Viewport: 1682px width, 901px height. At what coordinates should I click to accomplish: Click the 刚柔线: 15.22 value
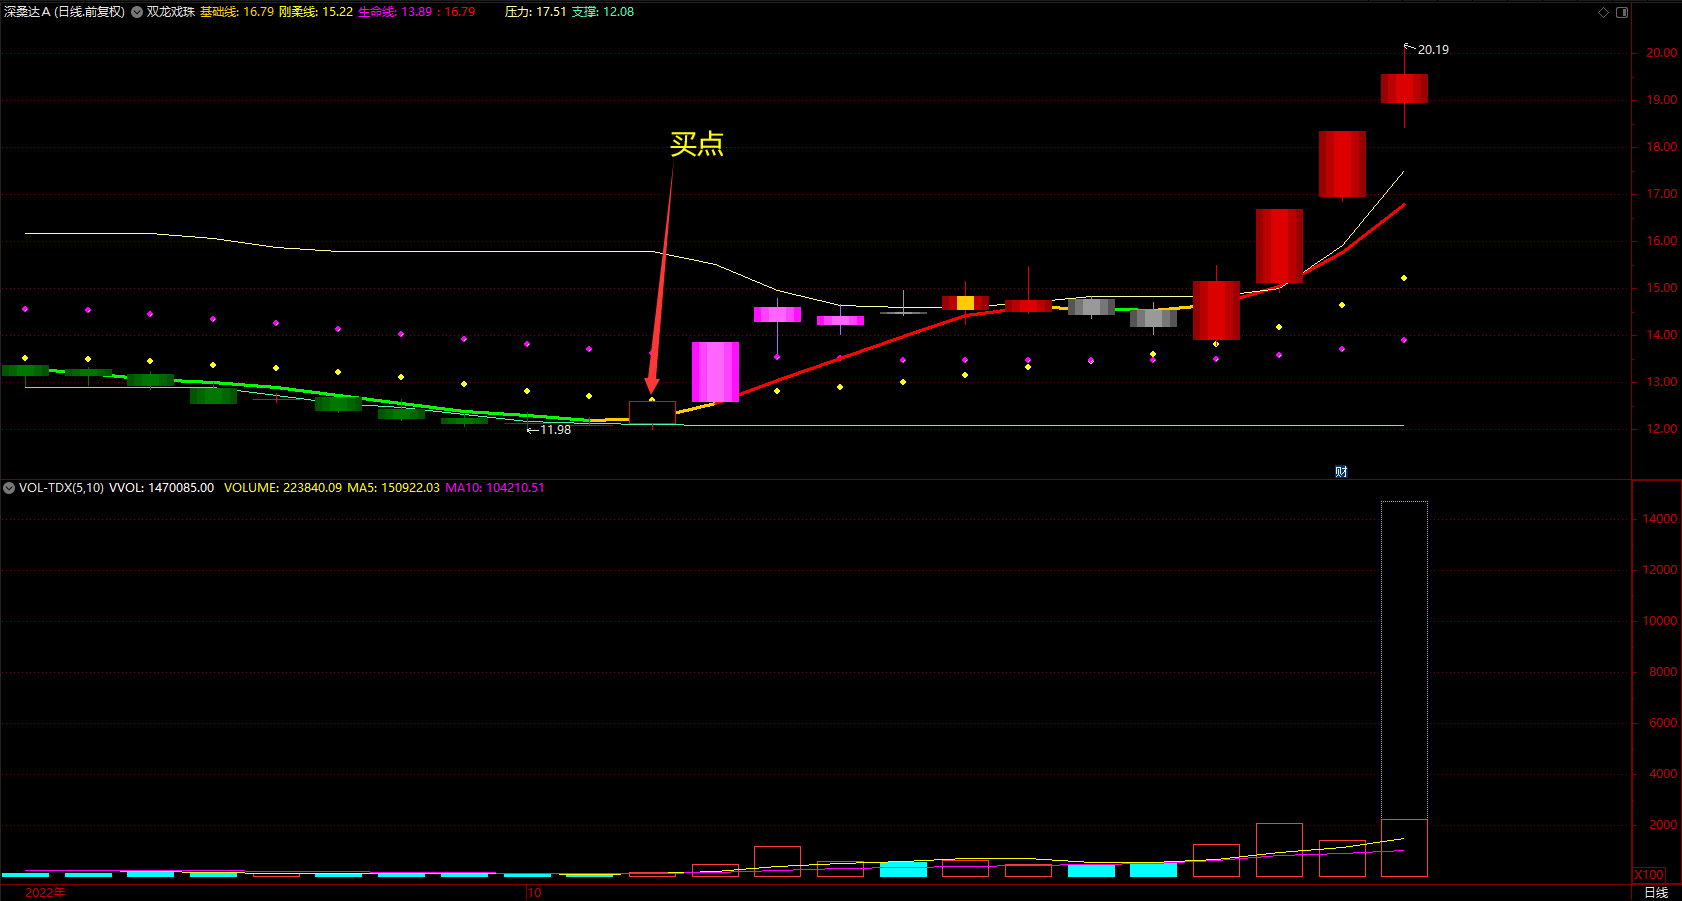tap(316, 12)
